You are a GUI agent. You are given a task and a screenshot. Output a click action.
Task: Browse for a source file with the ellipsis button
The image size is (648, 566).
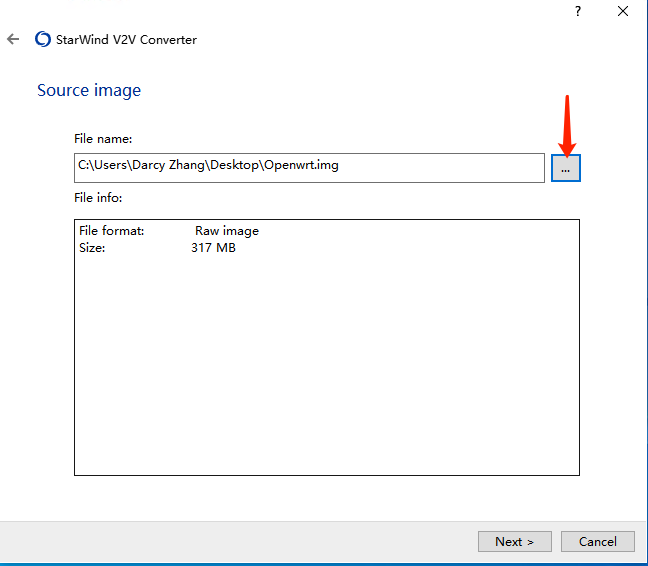[x=566, y=168]
